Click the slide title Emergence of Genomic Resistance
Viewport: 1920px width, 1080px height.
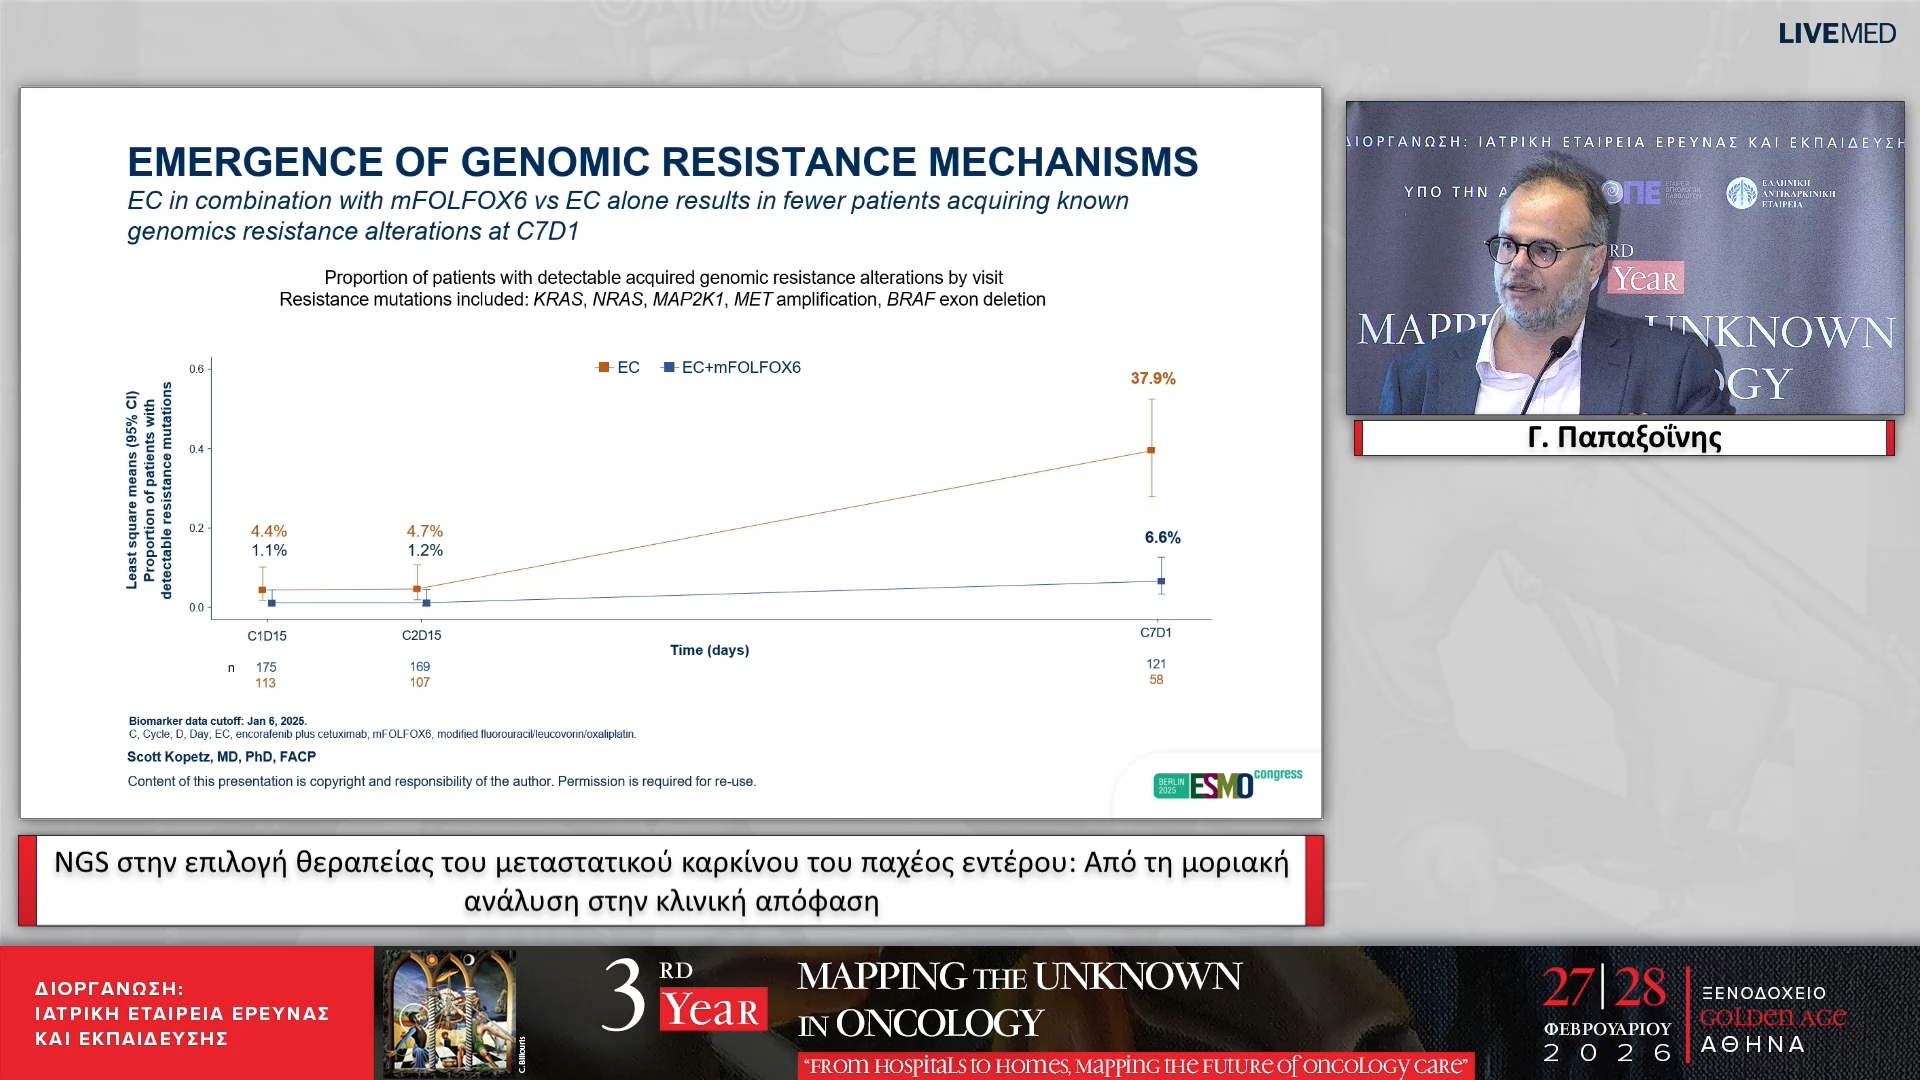(662, 162)
